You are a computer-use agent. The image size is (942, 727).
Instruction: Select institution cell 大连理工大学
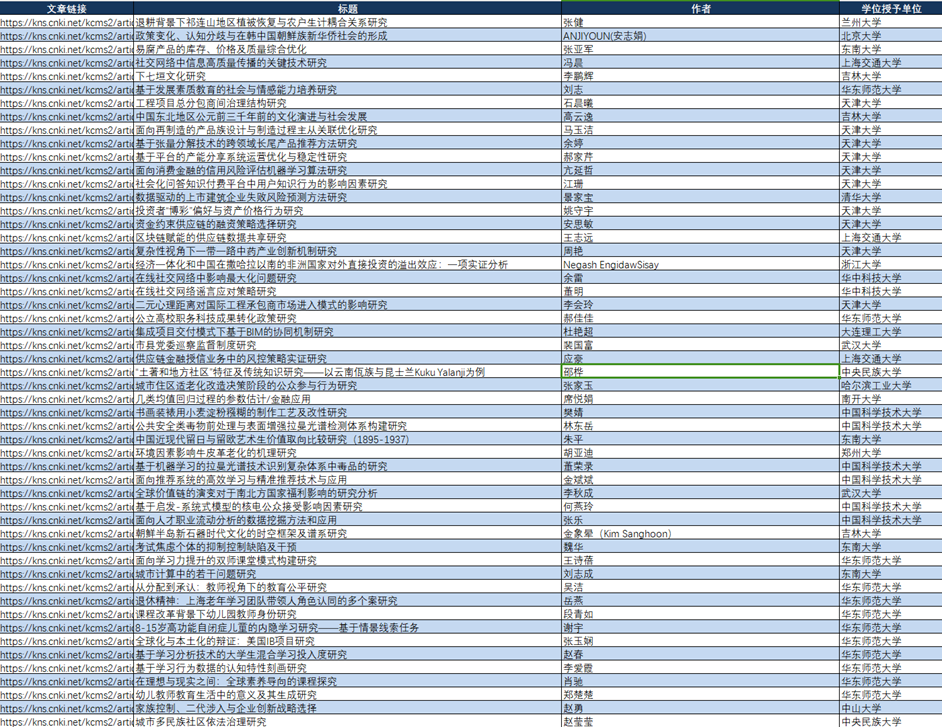(x=891, y=332)
